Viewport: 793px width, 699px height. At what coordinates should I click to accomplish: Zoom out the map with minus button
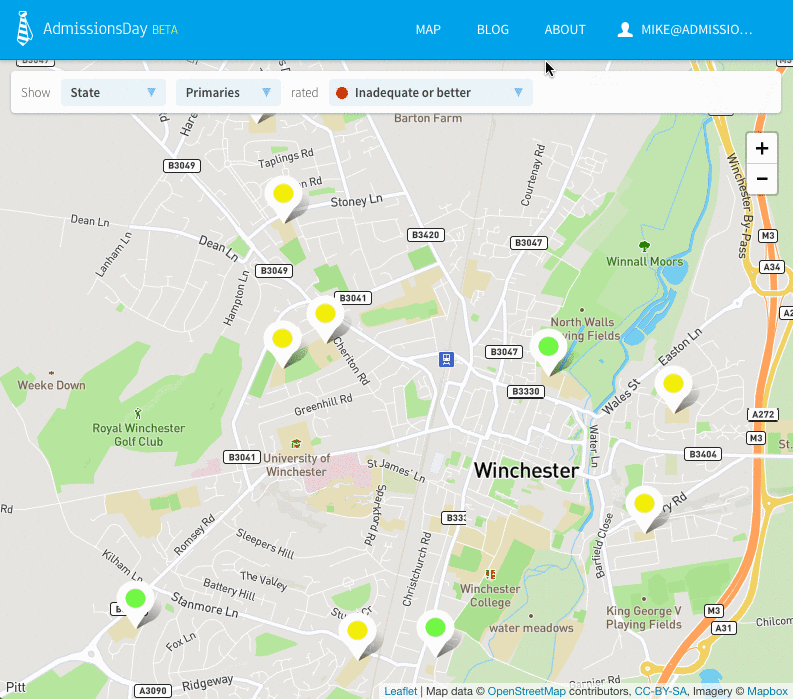pyautogui.click(x=762, y=179)
